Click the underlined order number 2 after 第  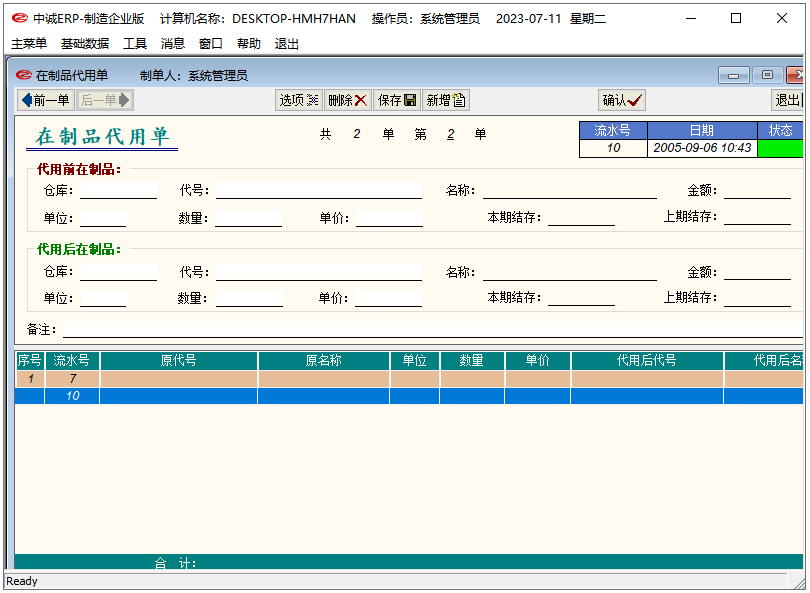[450, 134]
